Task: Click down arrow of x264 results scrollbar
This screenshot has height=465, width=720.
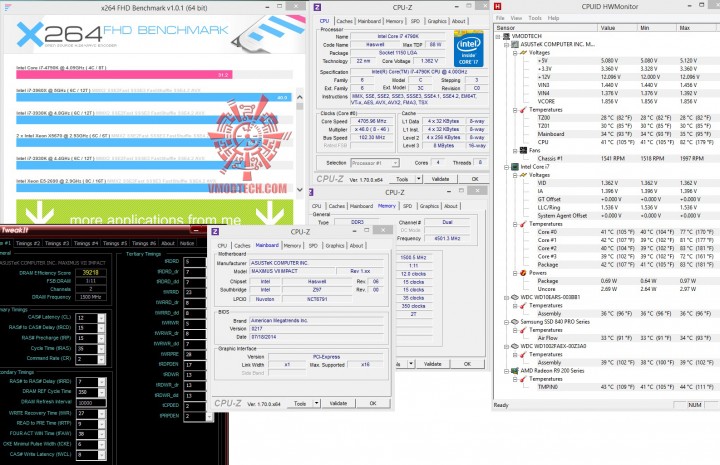Action: pos(299,190)
